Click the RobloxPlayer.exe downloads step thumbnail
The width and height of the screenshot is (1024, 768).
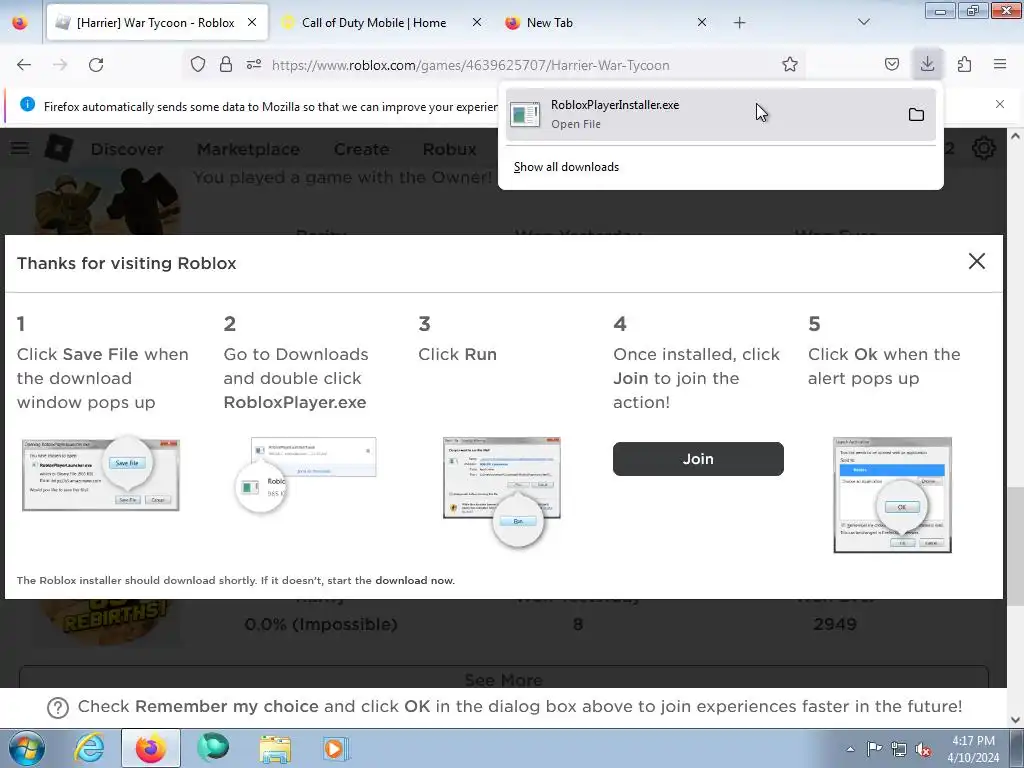tap(305, 475)
